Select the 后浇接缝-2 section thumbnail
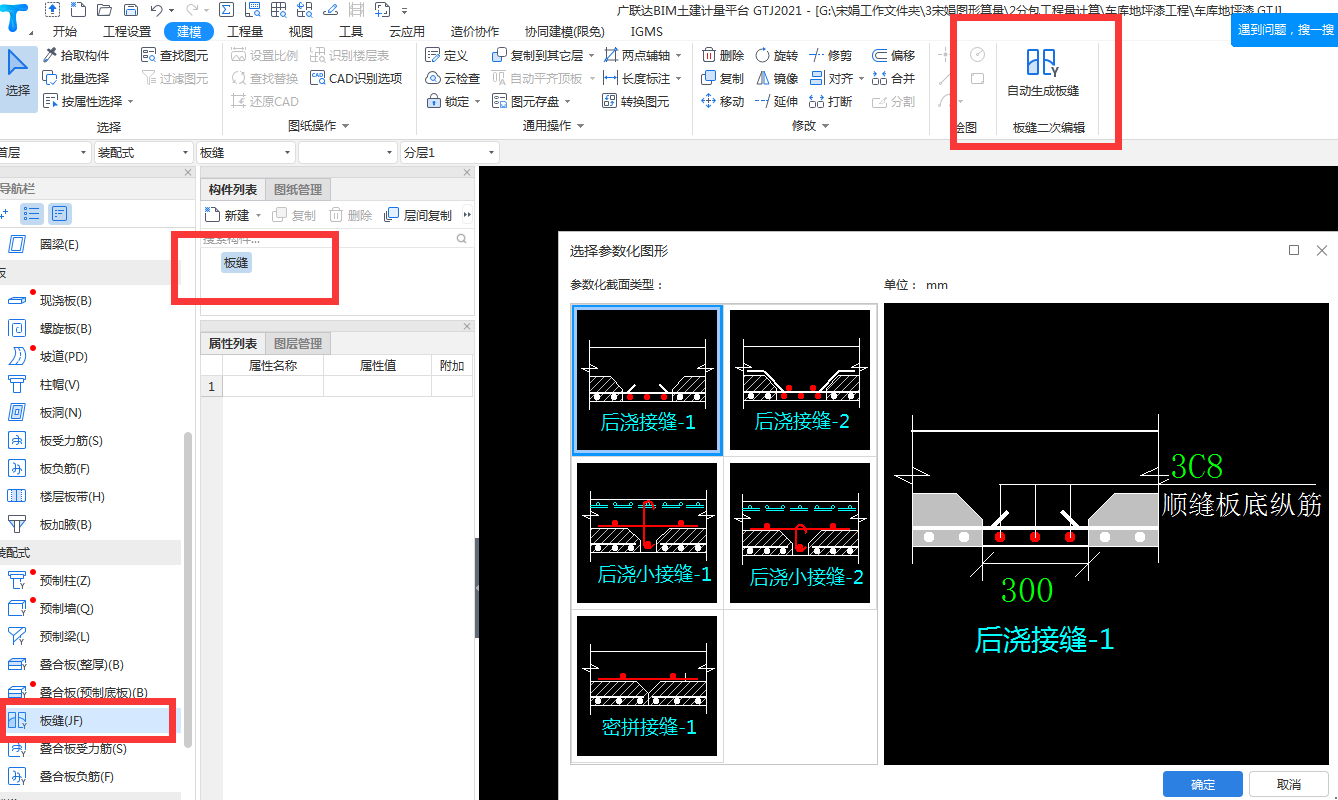This screenshot has height=800, width=1338. point(800,380)
